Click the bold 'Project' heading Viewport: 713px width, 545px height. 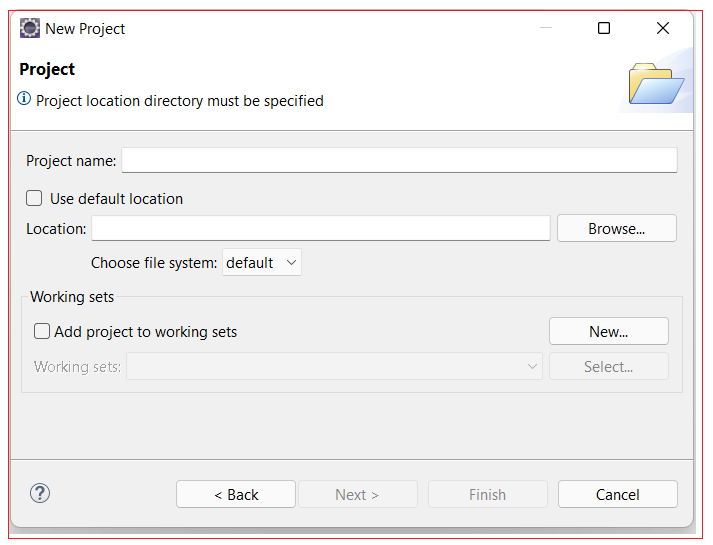pyautogui.click(x=47, y=70)
